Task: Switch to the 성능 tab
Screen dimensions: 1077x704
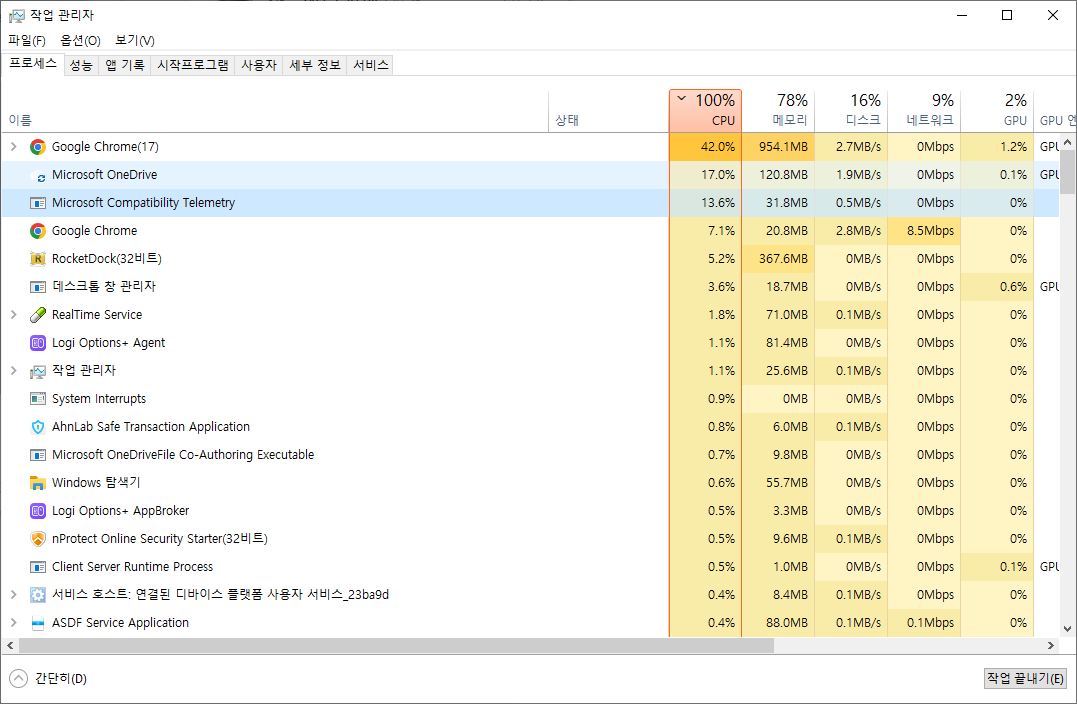Action: pyautogui.click(x=81, y=65)
